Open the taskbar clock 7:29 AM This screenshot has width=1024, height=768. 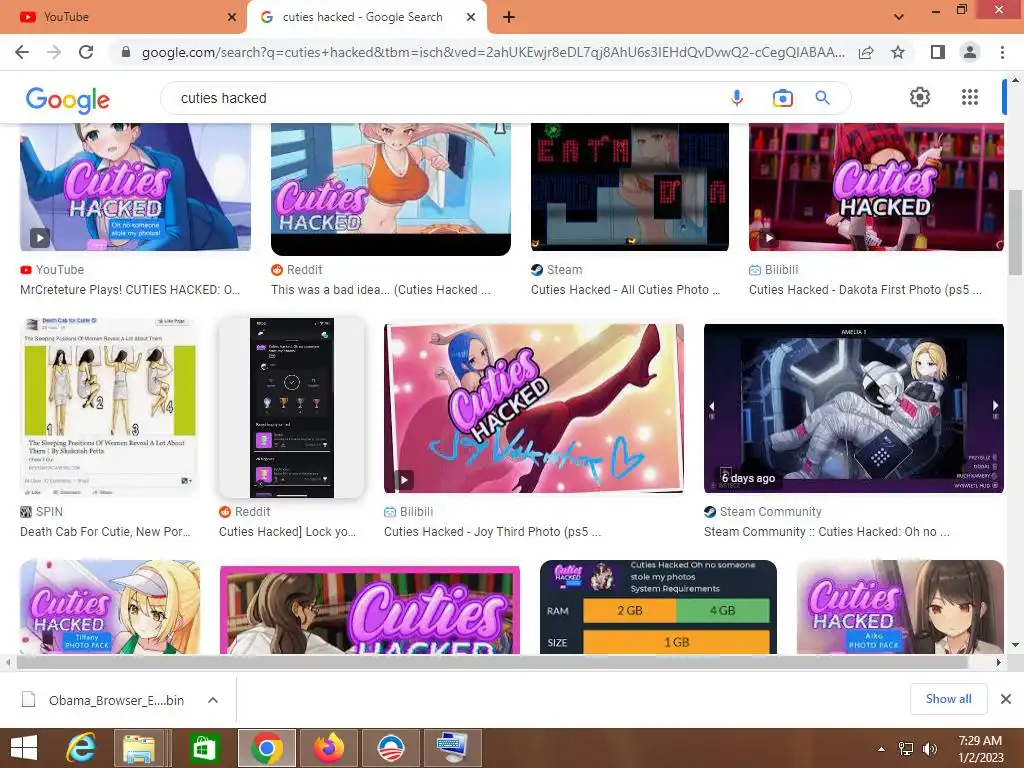point(980,749)
